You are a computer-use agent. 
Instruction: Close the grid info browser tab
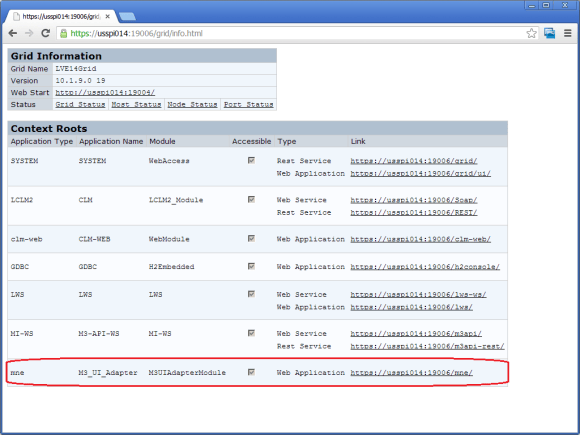[x=108, y=17]
